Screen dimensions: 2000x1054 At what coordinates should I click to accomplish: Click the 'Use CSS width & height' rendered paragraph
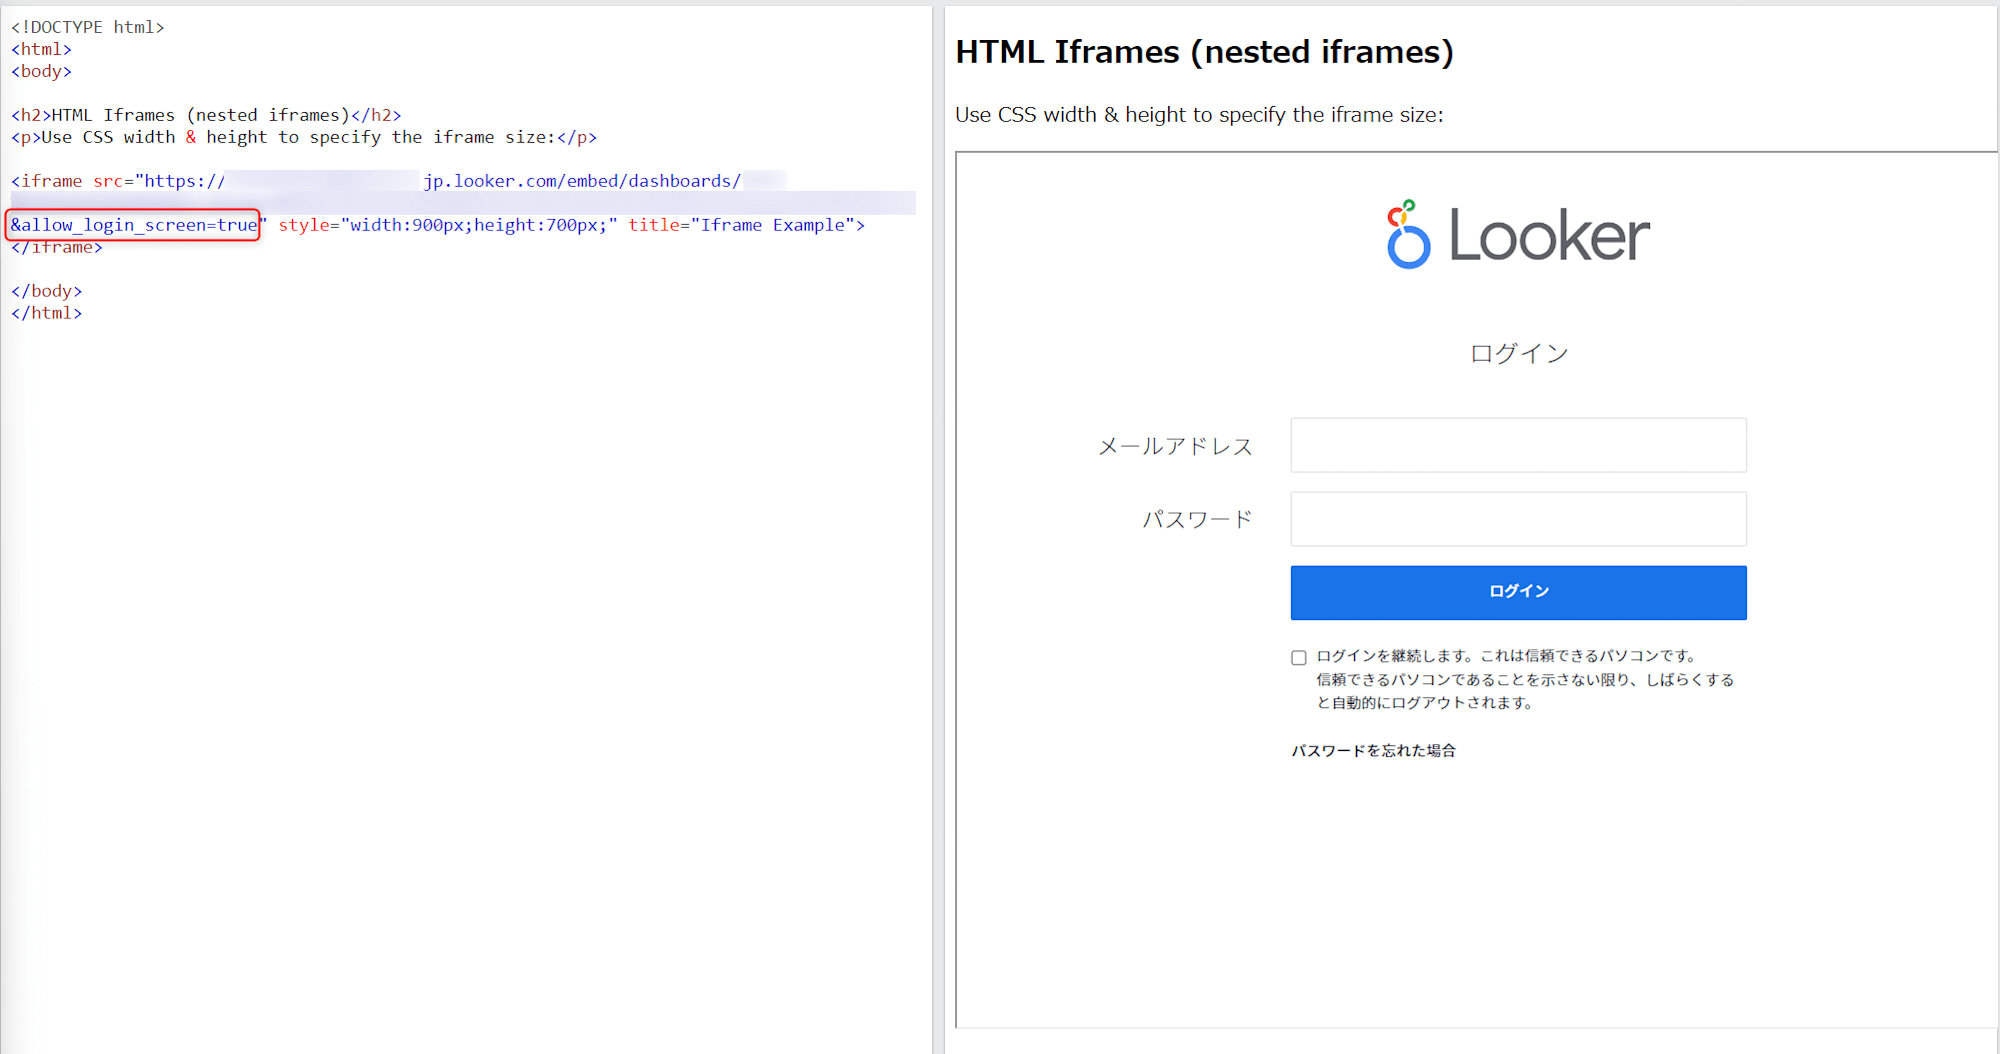point(1199,115)
